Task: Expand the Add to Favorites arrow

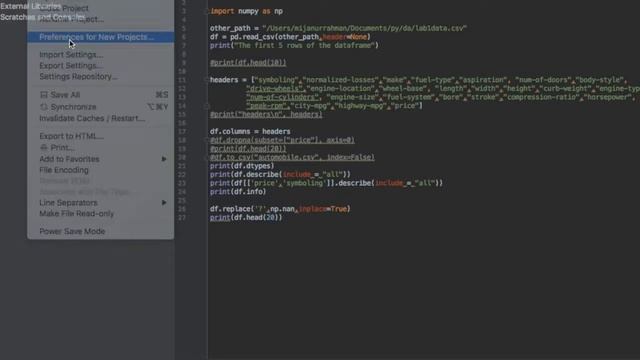Action: pyautogui.click(x=164, y=159)
